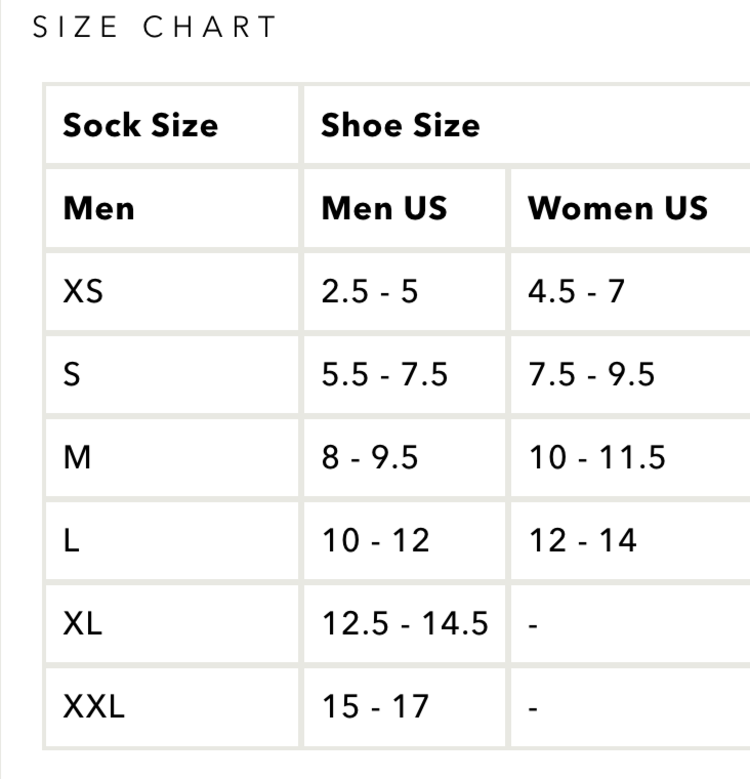
Task: Click the 12 - 14 women's shoe range
Action: [582, 540]
